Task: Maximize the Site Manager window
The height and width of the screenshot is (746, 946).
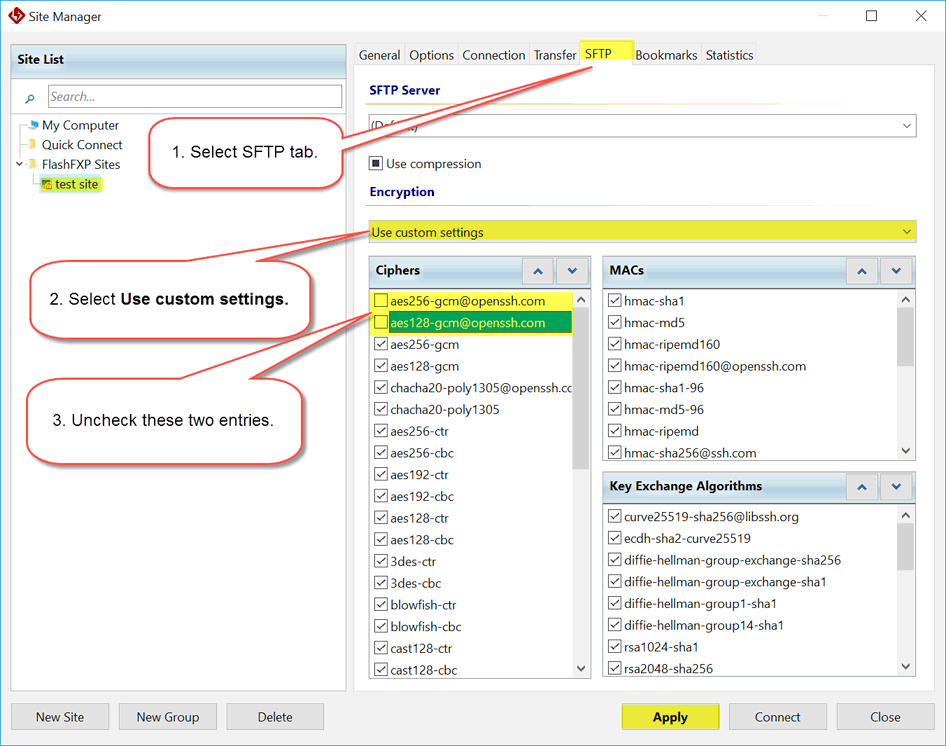Action: pyautogui.click(x=871, y=16)
